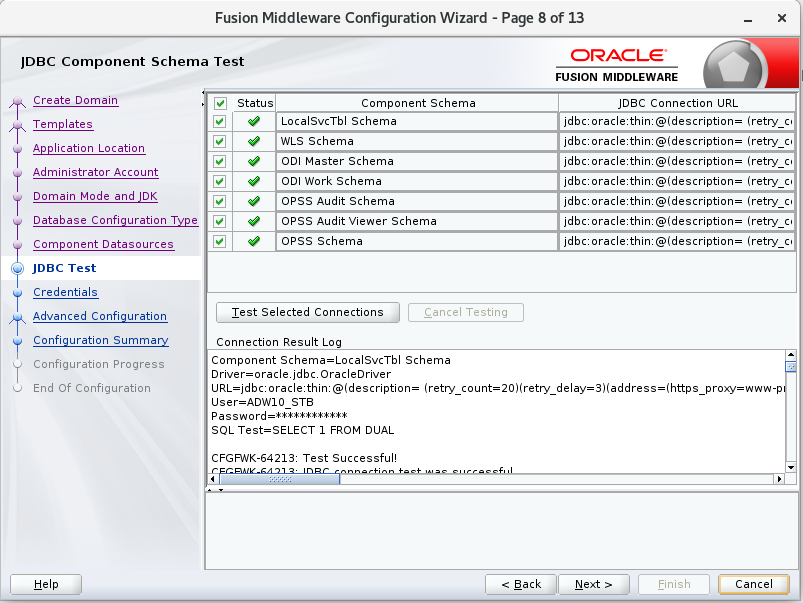Click the Component Schema column header

click(417, 103)
